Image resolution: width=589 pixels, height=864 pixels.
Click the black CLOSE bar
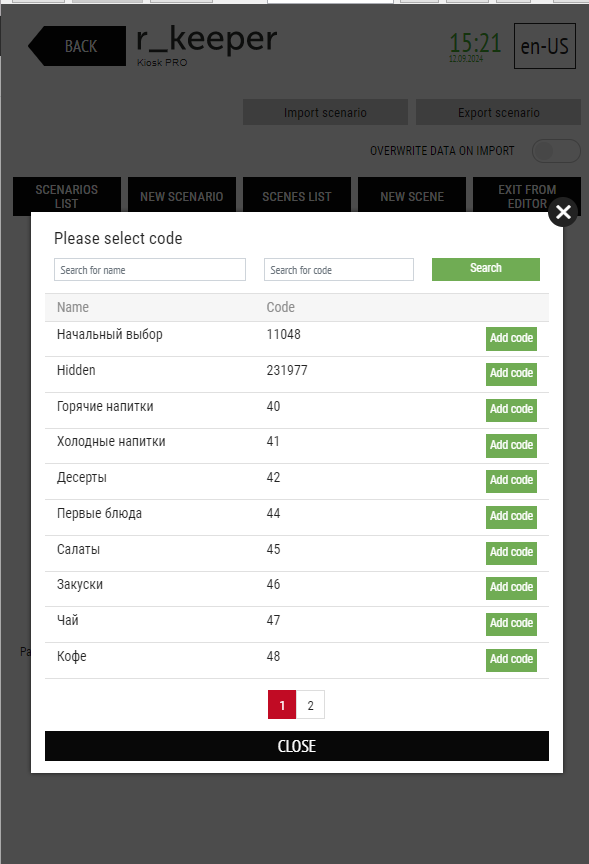[x=296, y=746]
